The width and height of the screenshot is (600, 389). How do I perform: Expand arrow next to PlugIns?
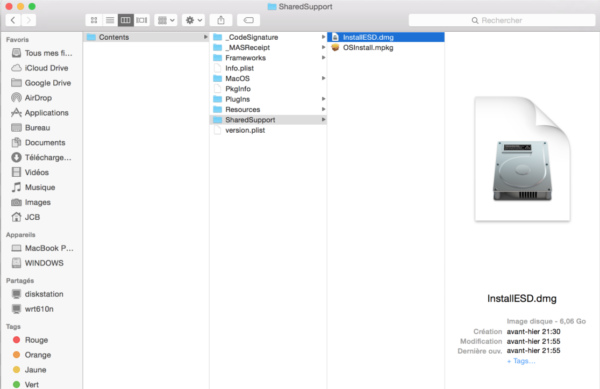coord(323,99)
